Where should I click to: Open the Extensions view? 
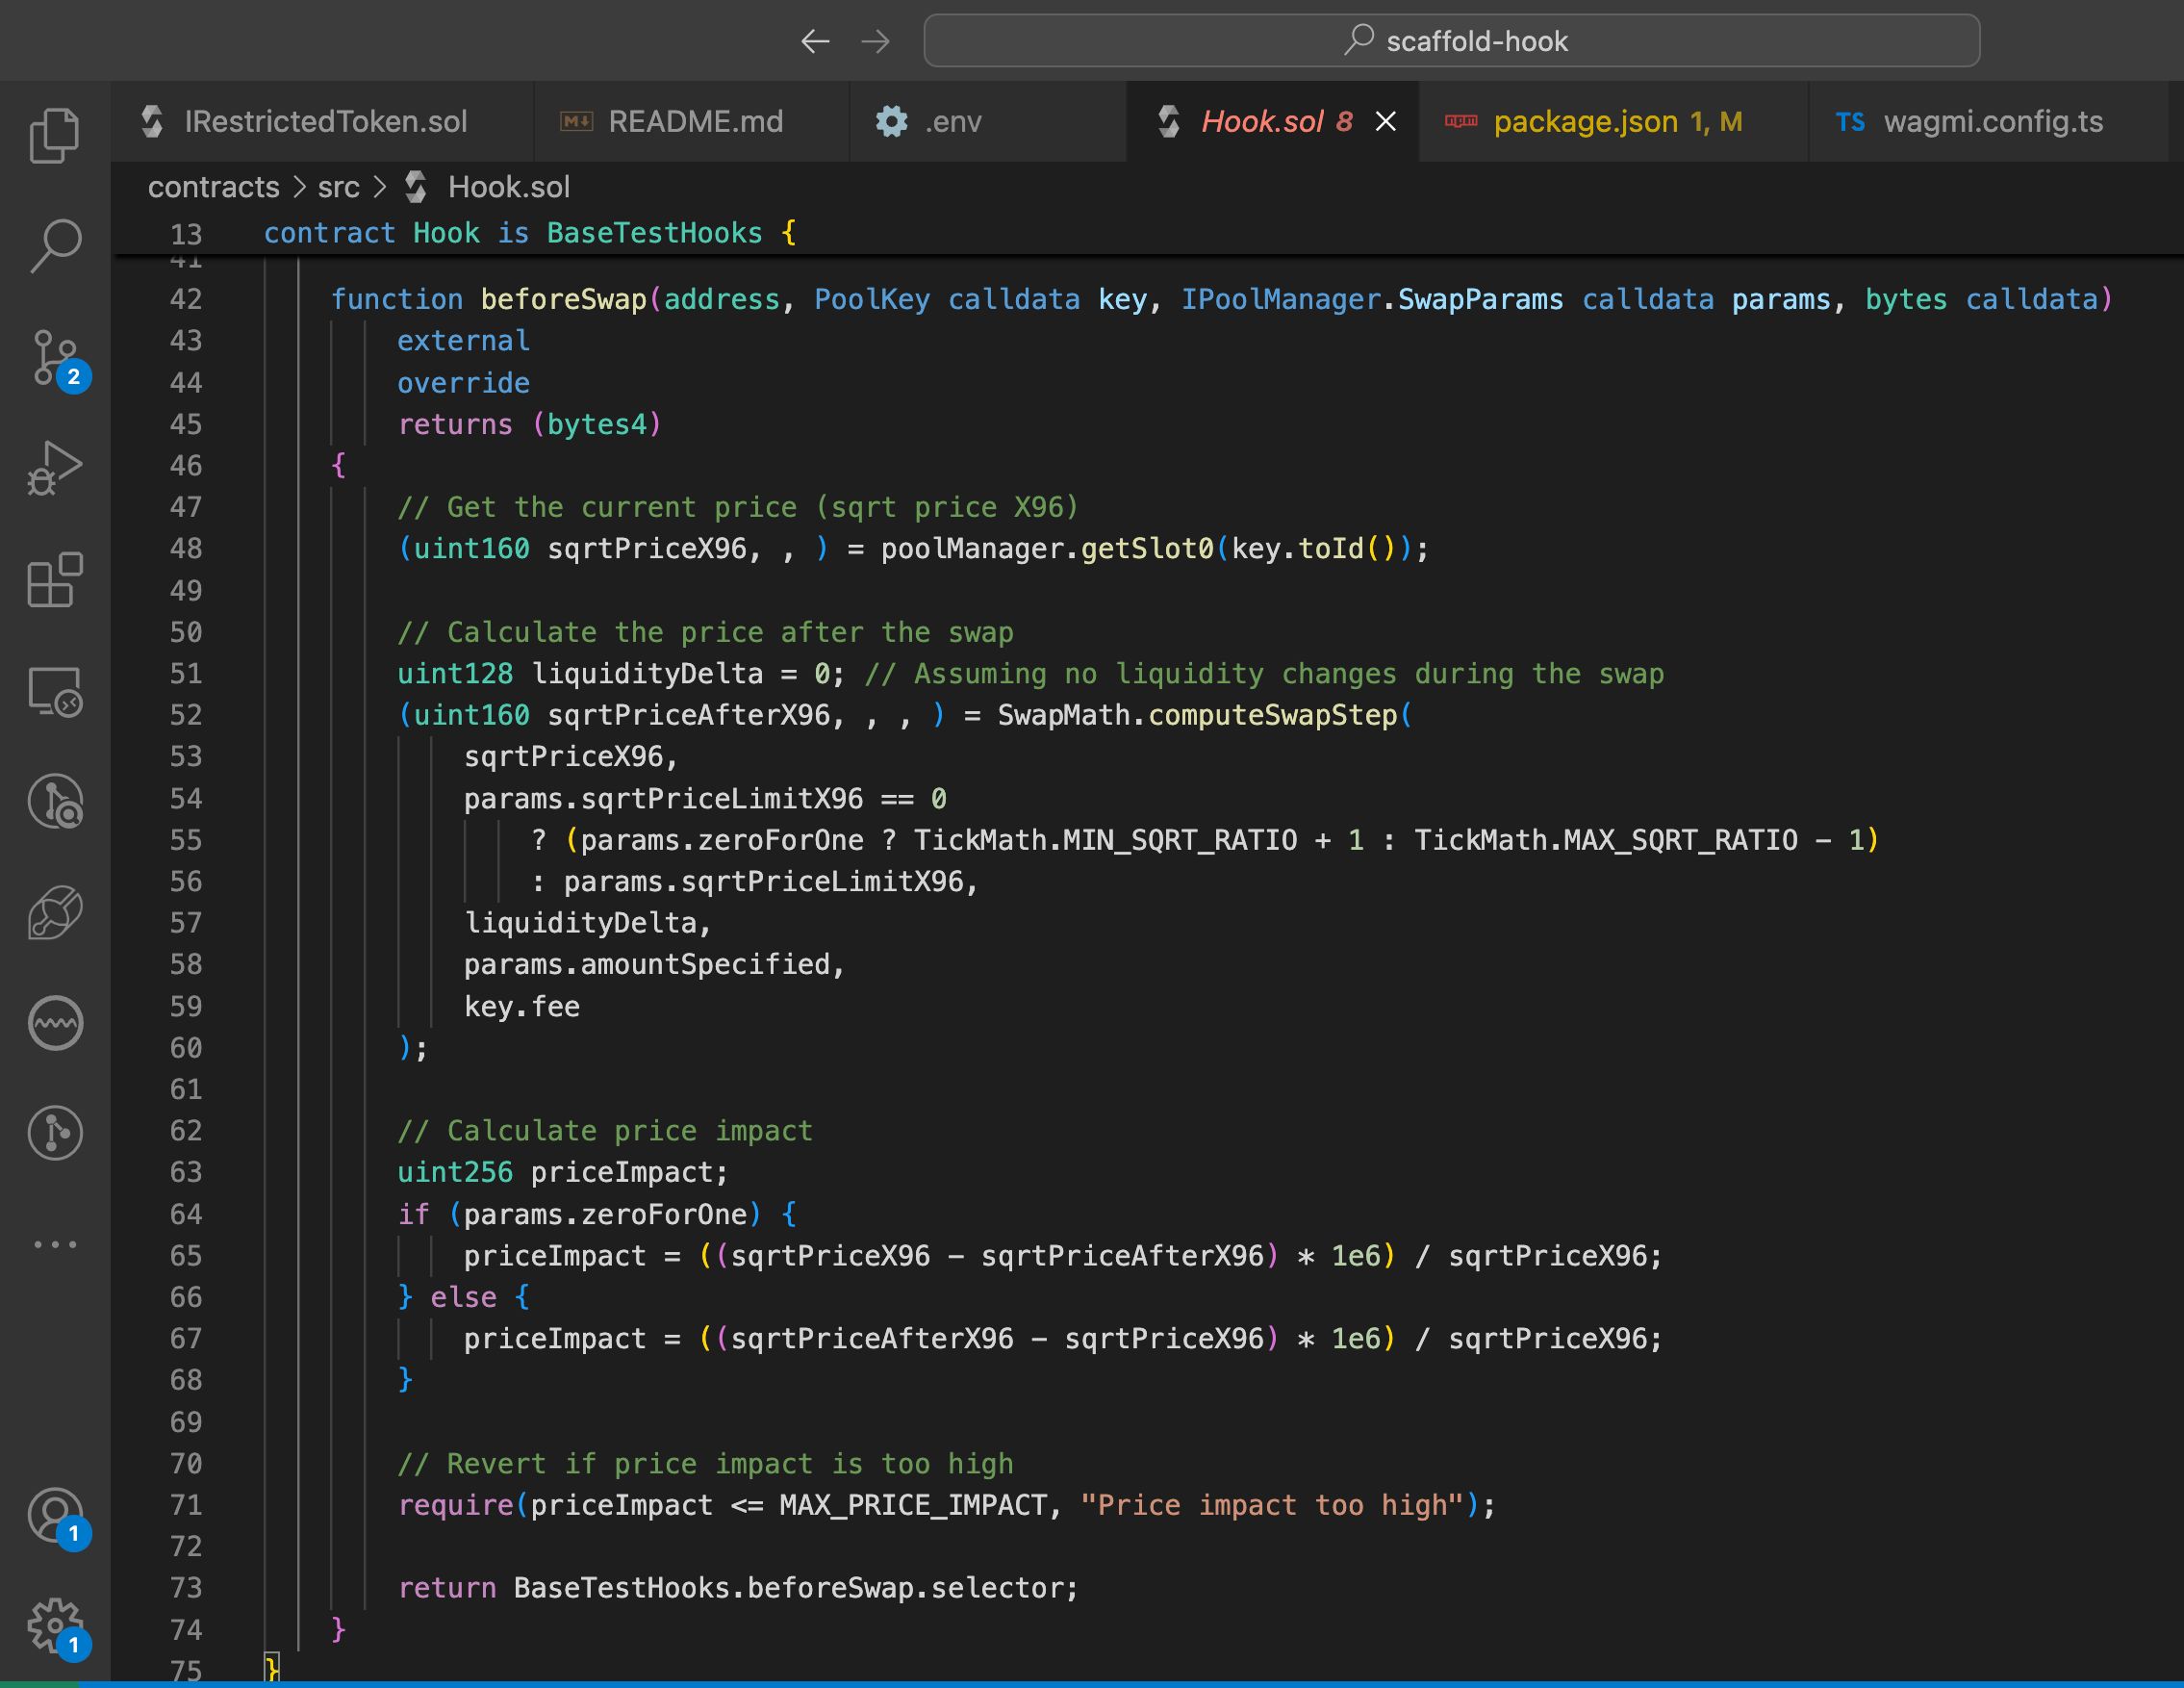coord(55,579)
